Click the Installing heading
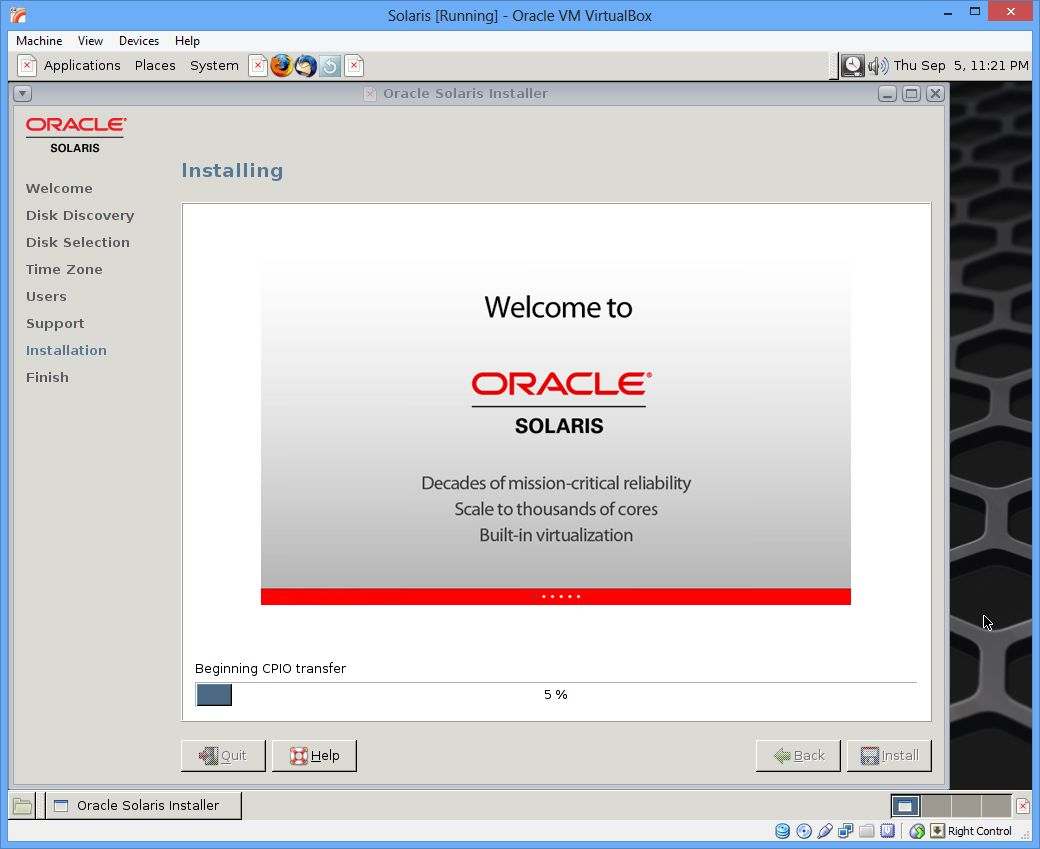Image resolution: width=1040 pixels, height=849 pixels. point(232,170)
